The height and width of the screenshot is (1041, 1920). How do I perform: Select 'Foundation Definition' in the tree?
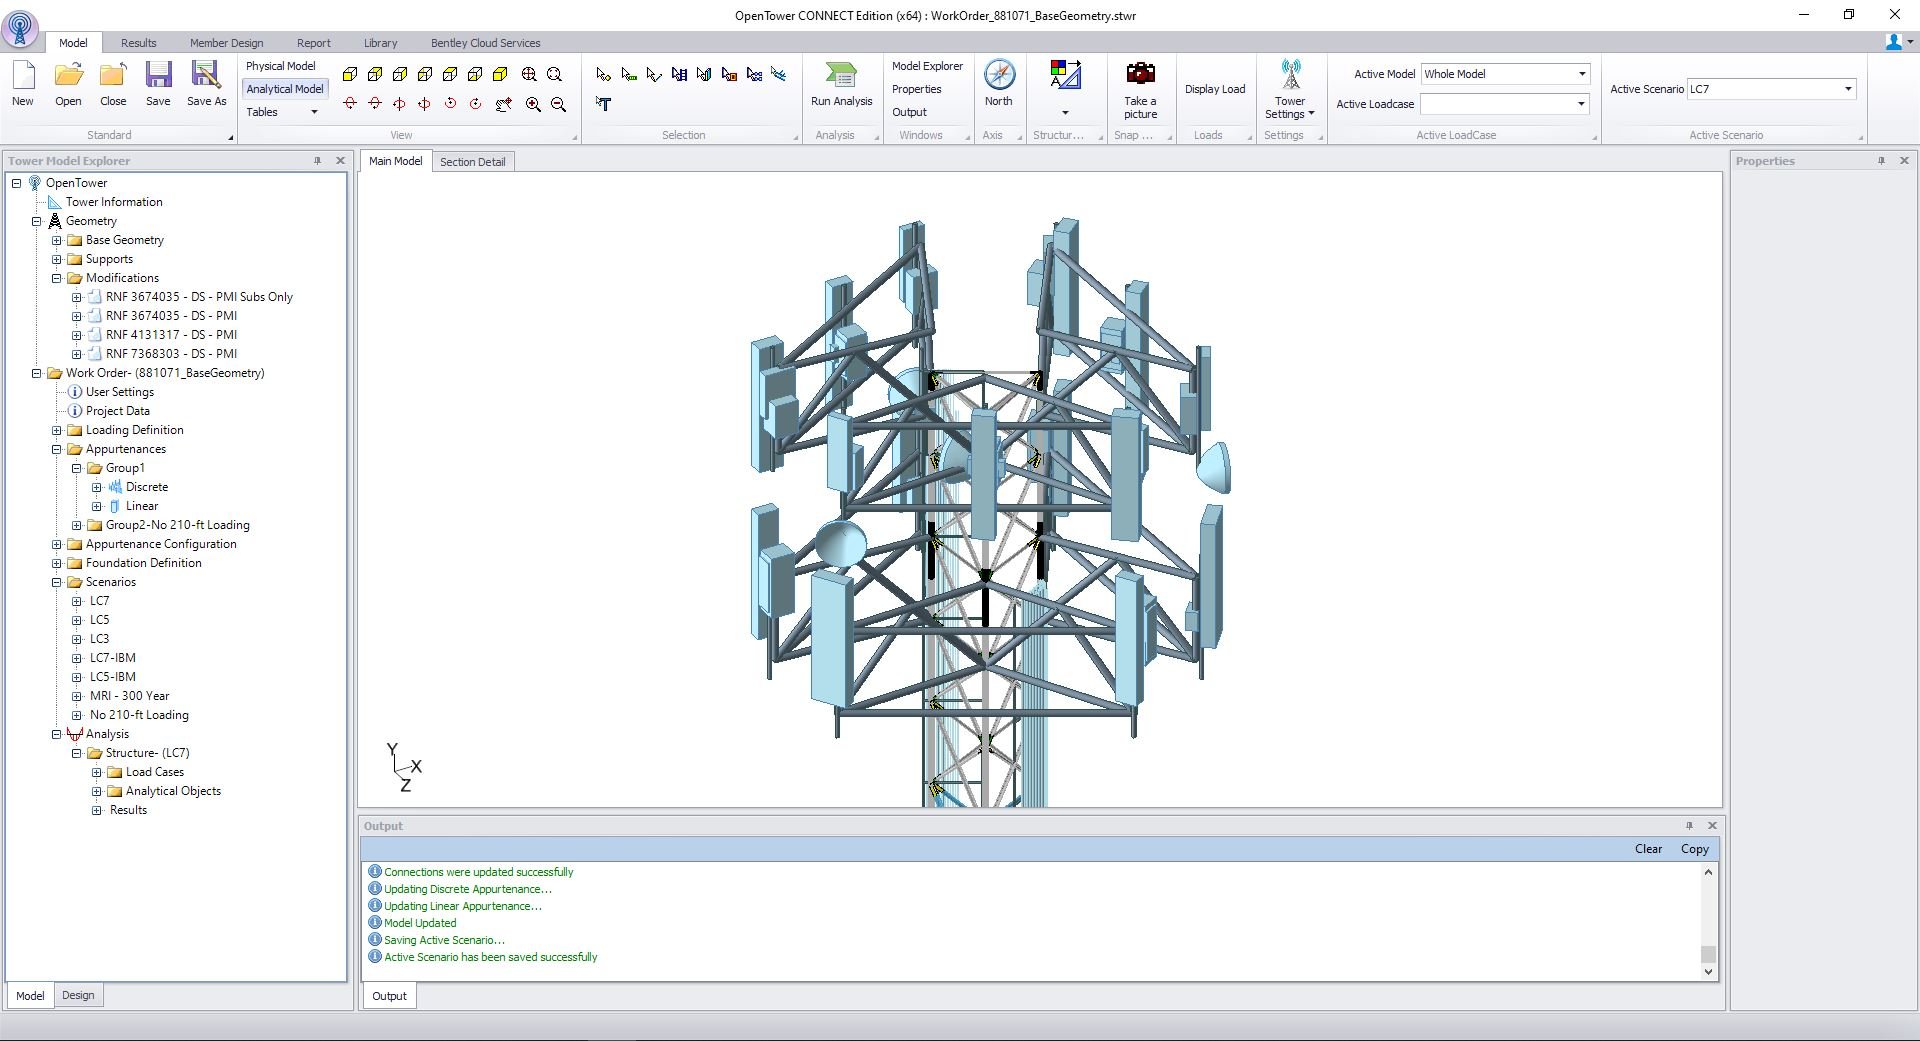tap(143, 563)
